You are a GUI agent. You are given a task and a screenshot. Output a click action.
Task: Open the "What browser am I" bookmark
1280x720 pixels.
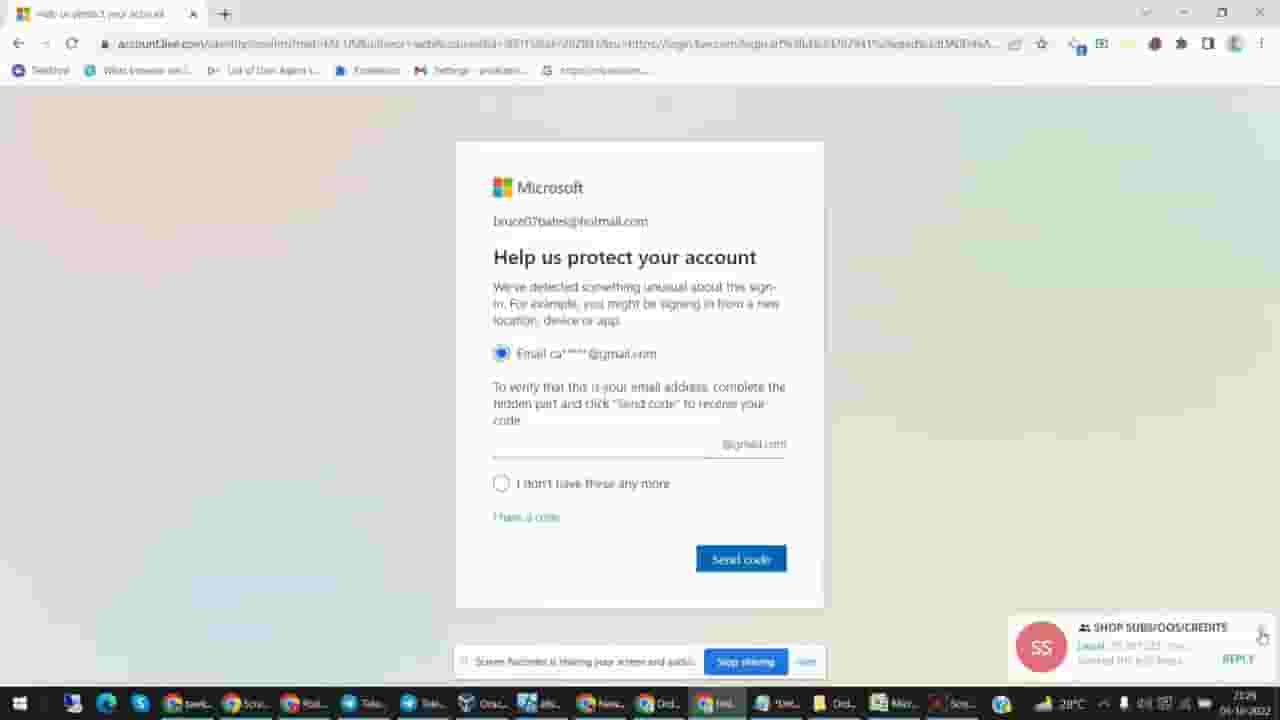point(138,71)
